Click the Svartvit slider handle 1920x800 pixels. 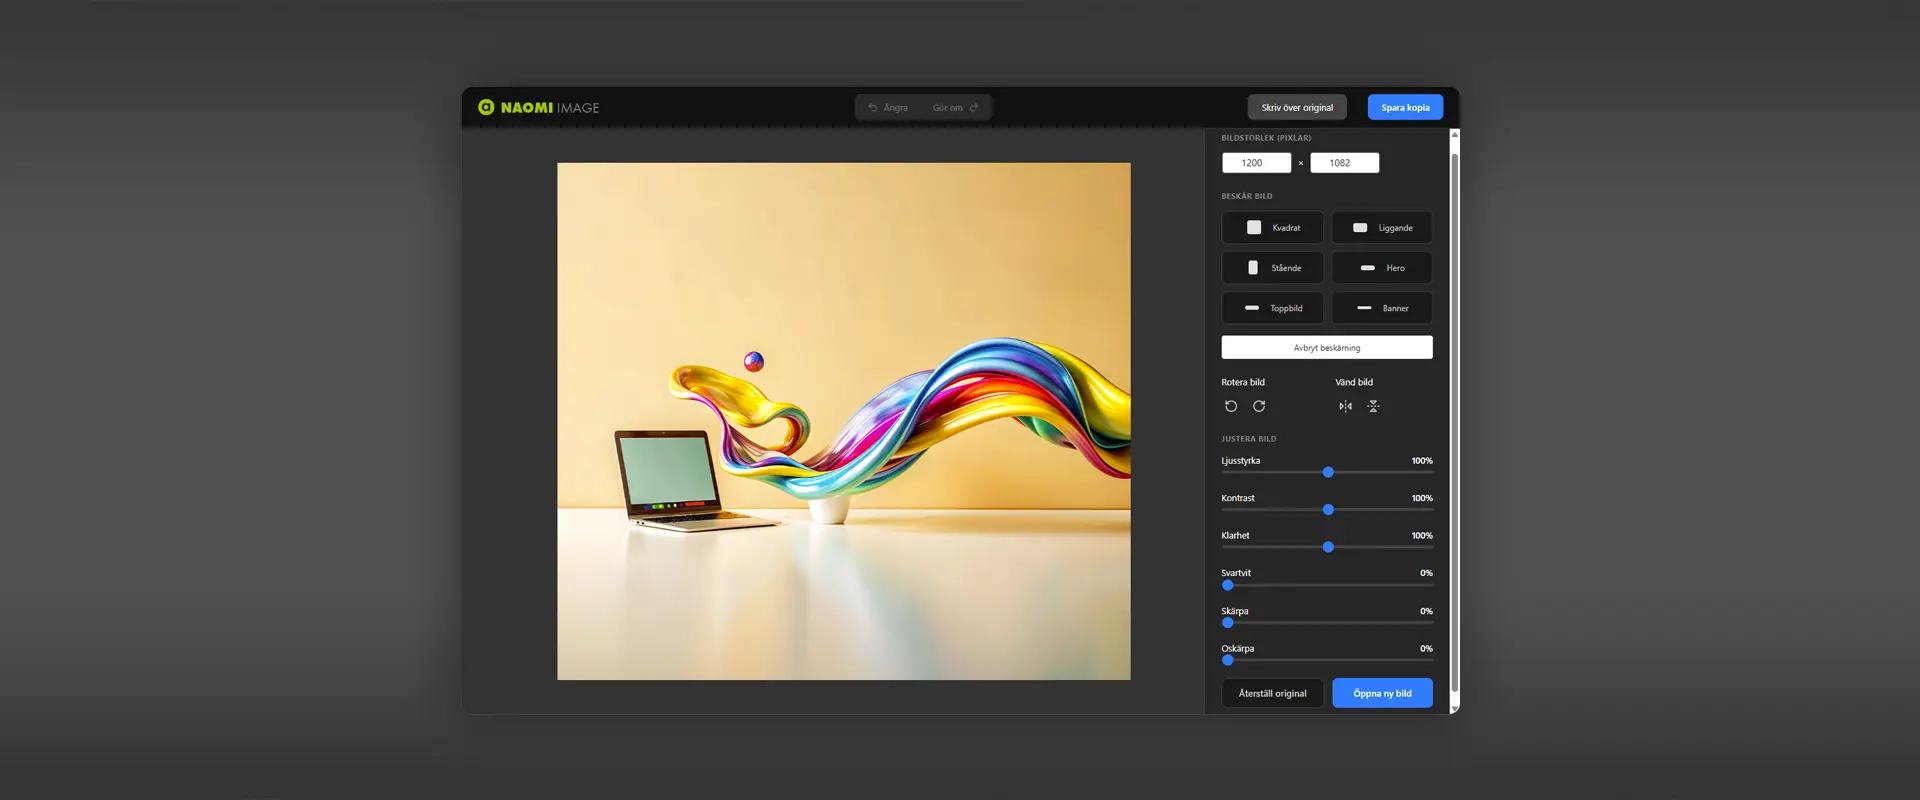1228,585
